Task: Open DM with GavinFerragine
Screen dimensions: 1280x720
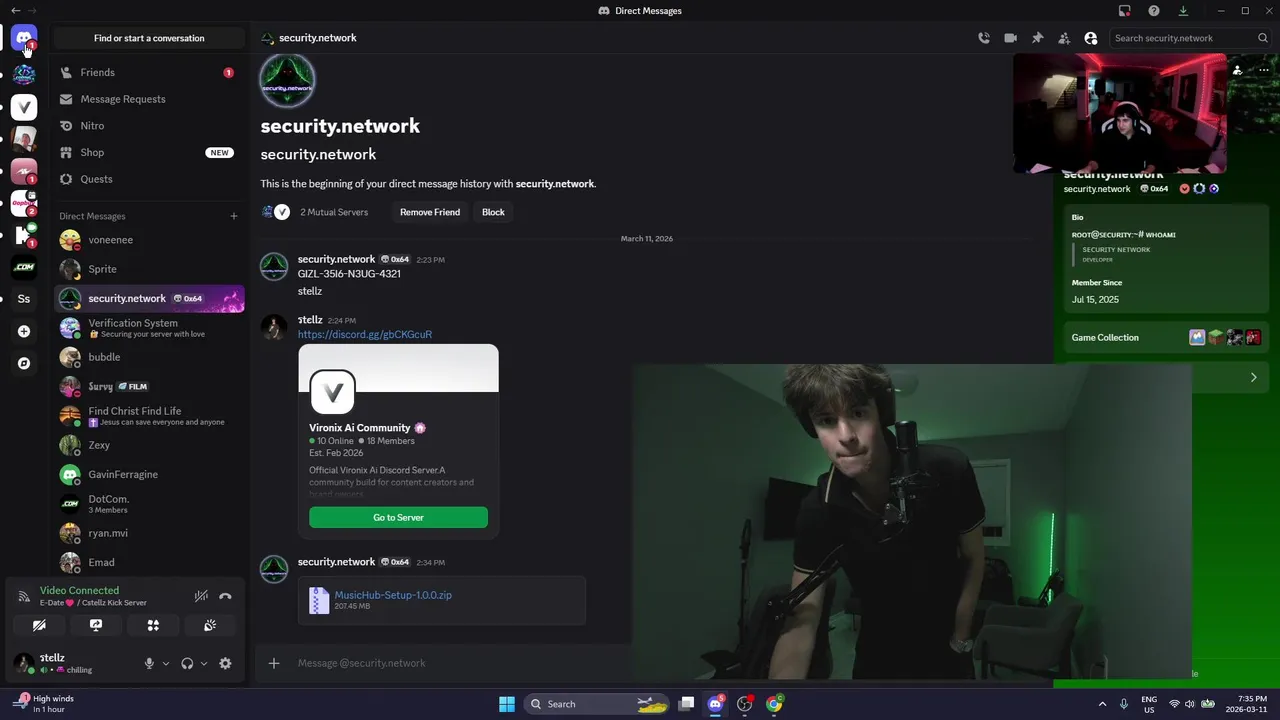Action: tap(149, 474)
